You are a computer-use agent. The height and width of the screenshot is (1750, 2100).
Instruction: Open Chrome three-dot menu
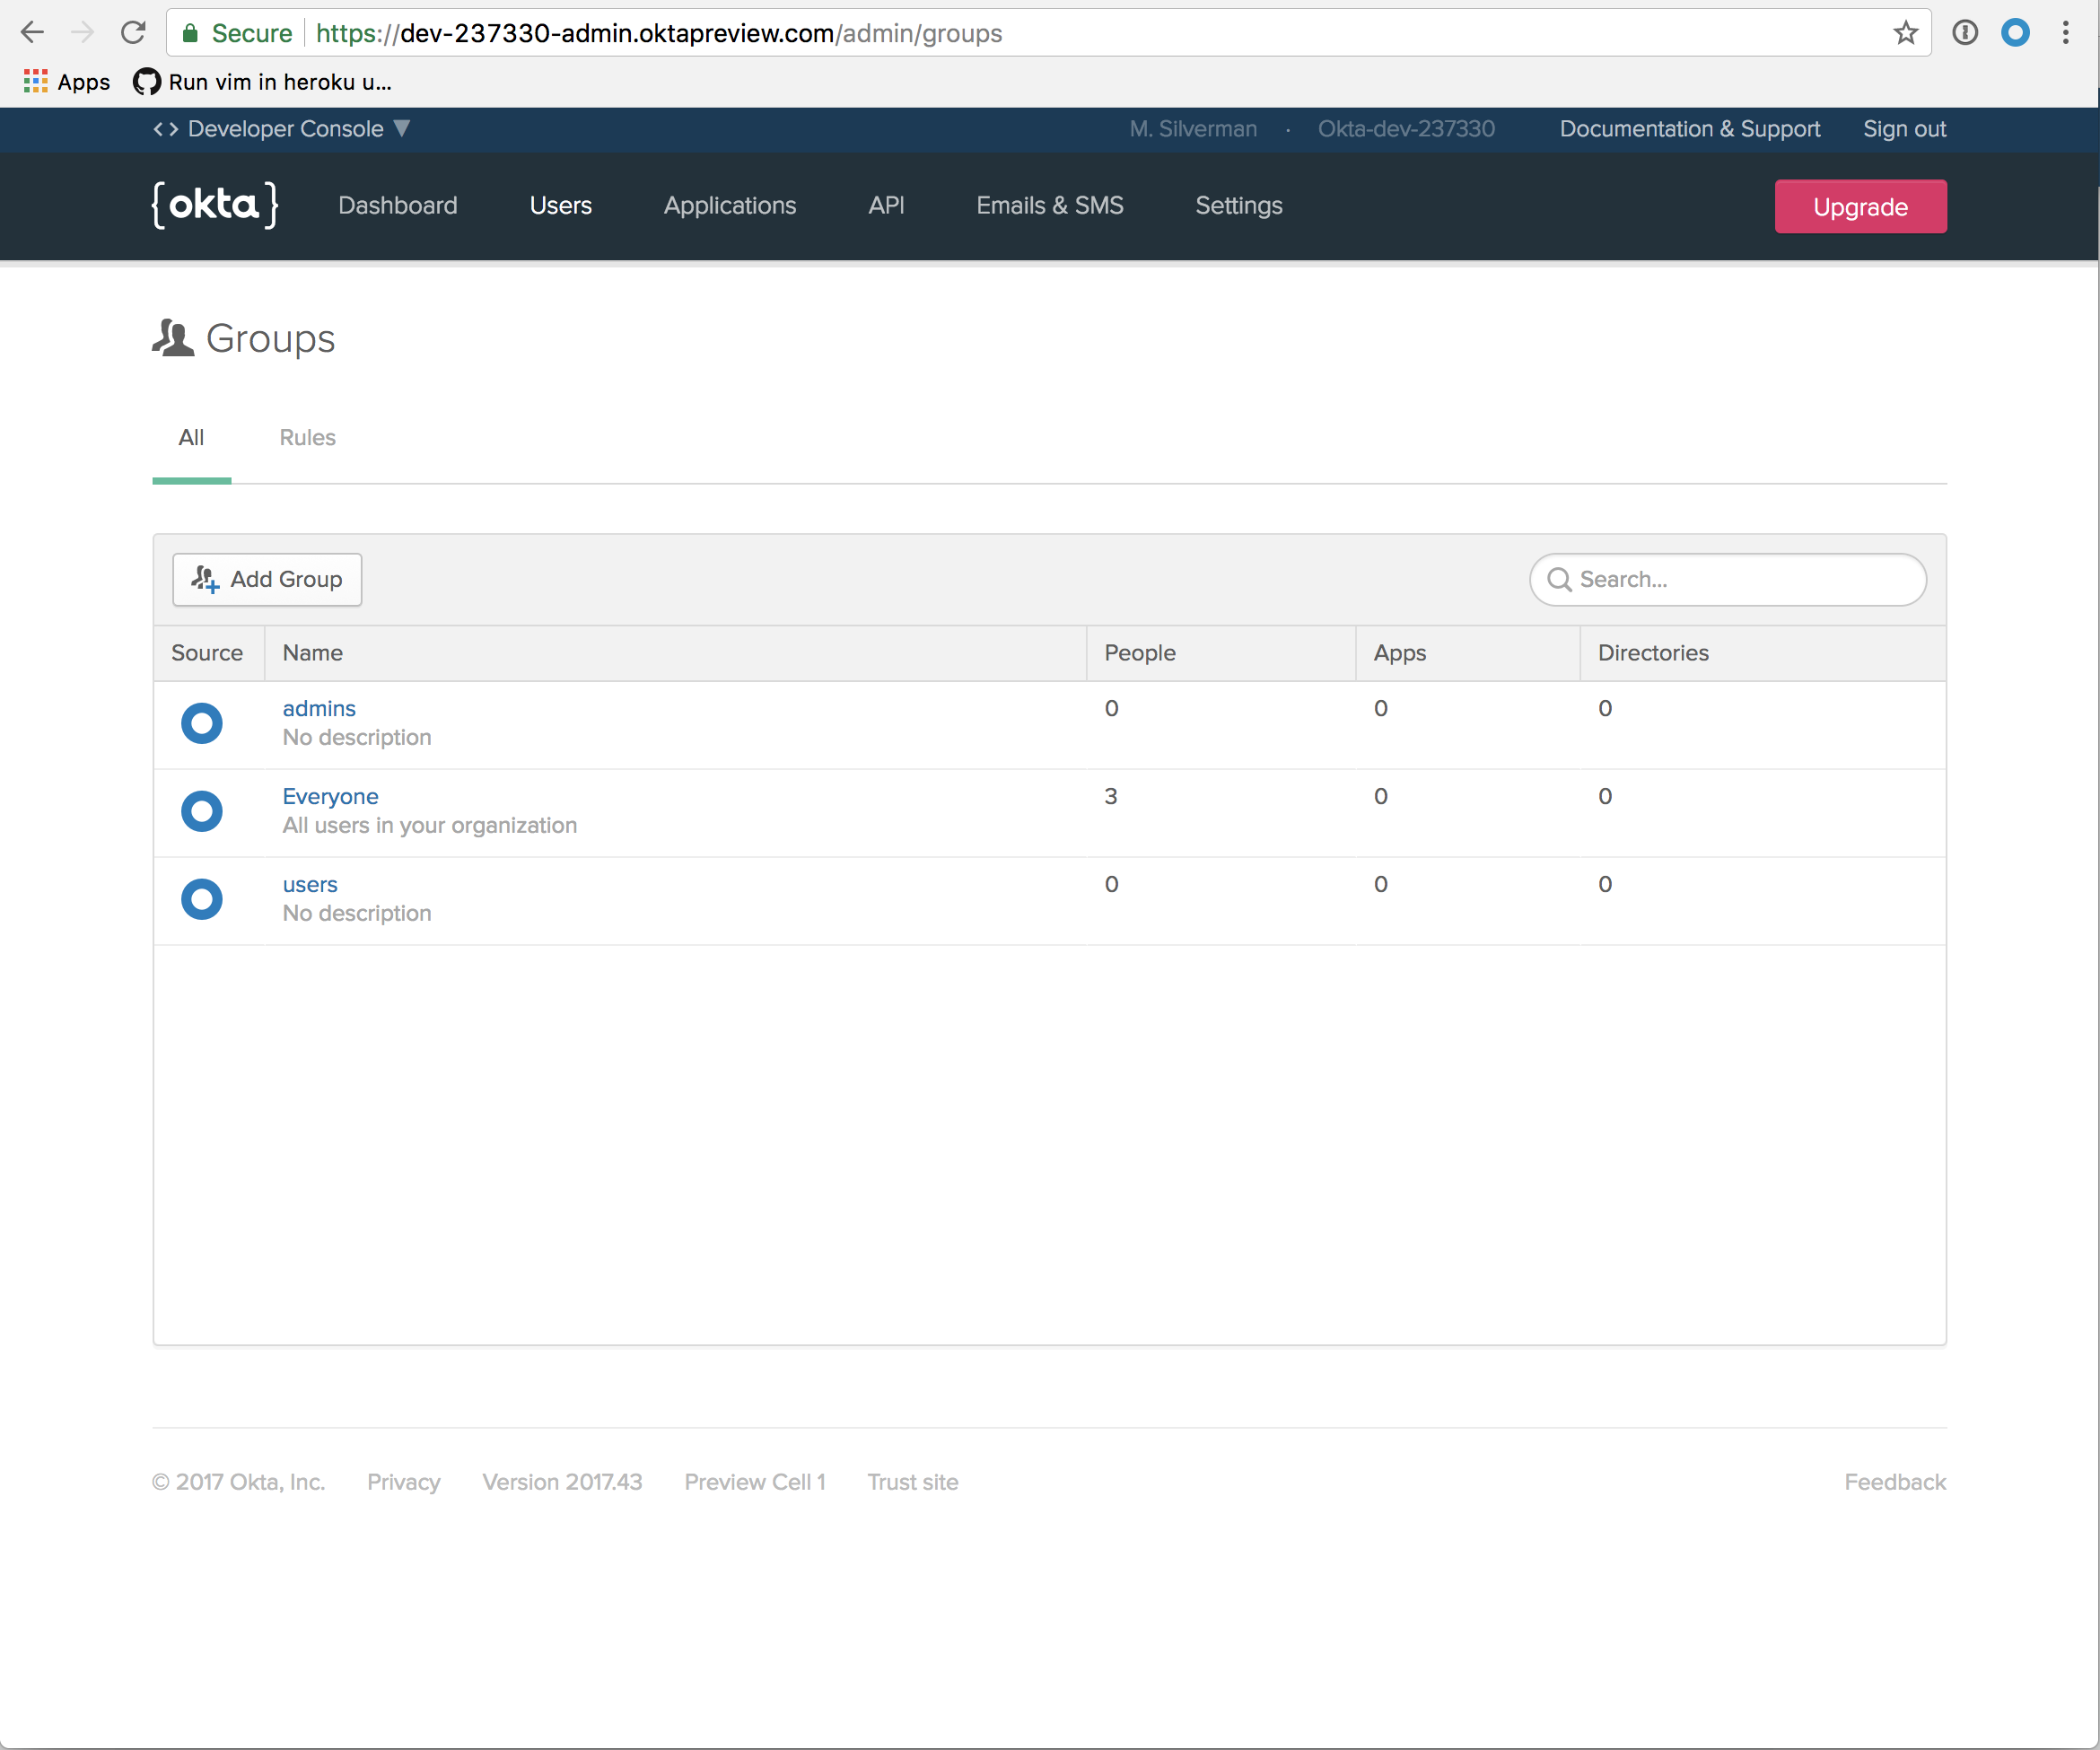pos(2065,33)
